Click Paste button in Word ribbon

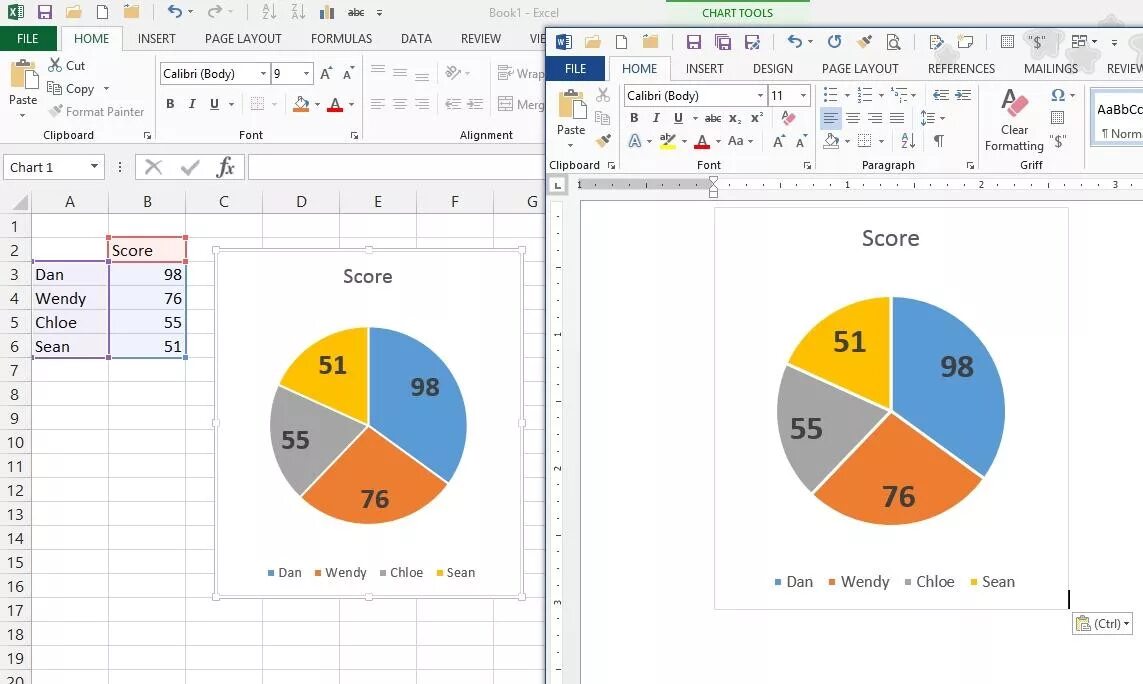pos(571,118)
